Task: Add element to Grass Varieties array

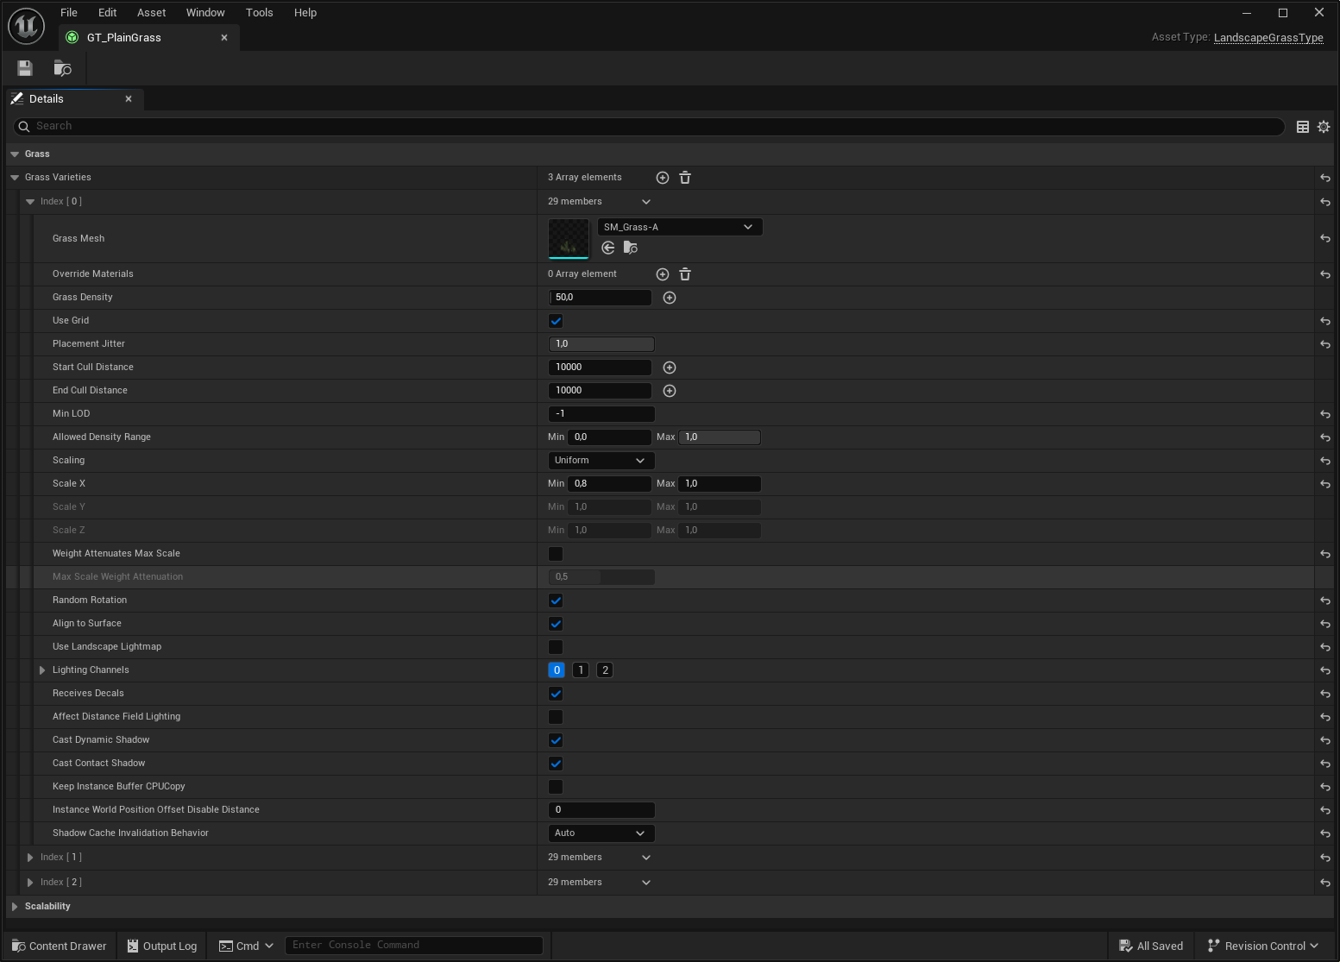Action: pos(662,177)
